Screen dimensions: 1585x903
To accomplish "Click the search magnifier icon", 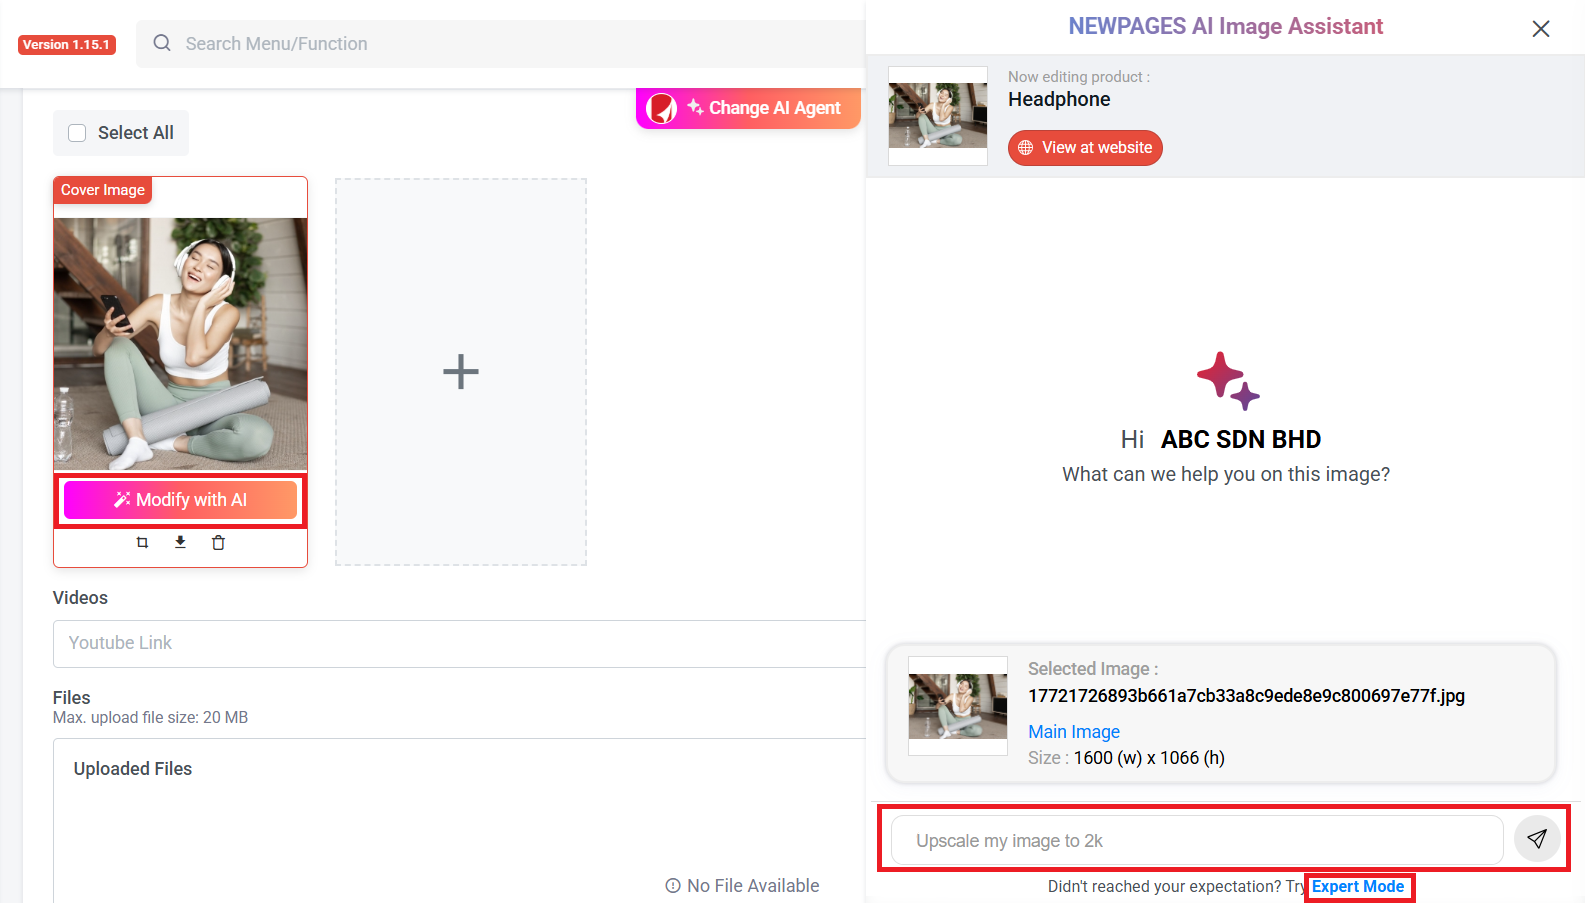I will coord(162,43).
